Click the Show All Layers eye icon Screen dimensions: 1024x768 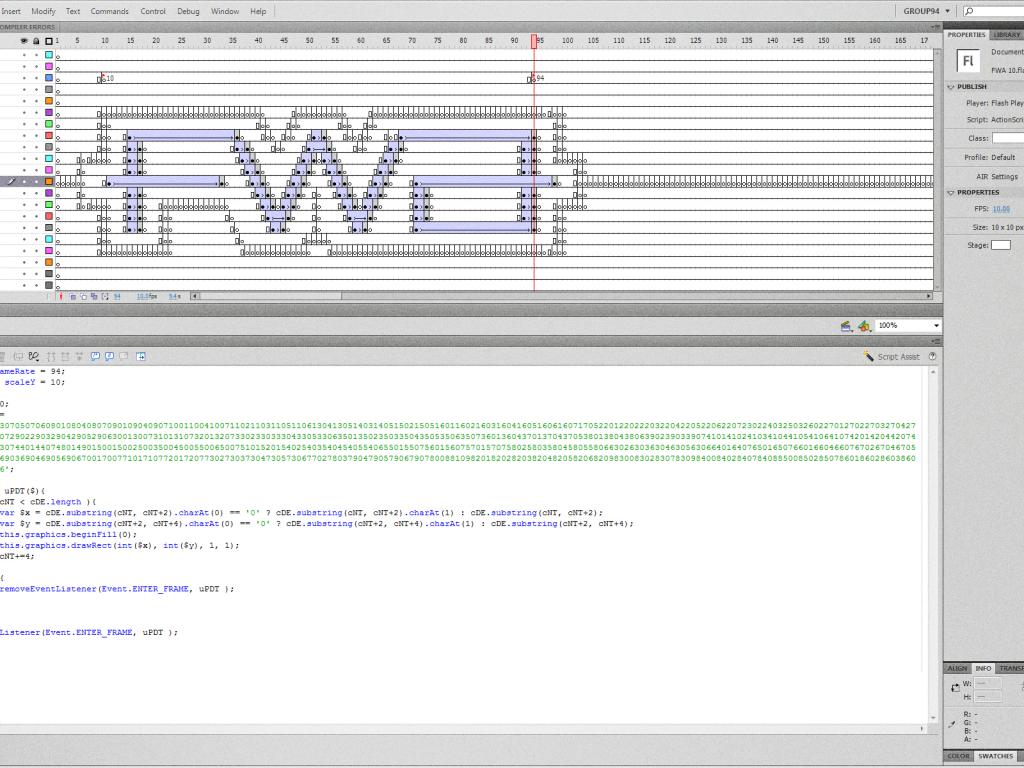pyautogui.click(x=24, y=41)
